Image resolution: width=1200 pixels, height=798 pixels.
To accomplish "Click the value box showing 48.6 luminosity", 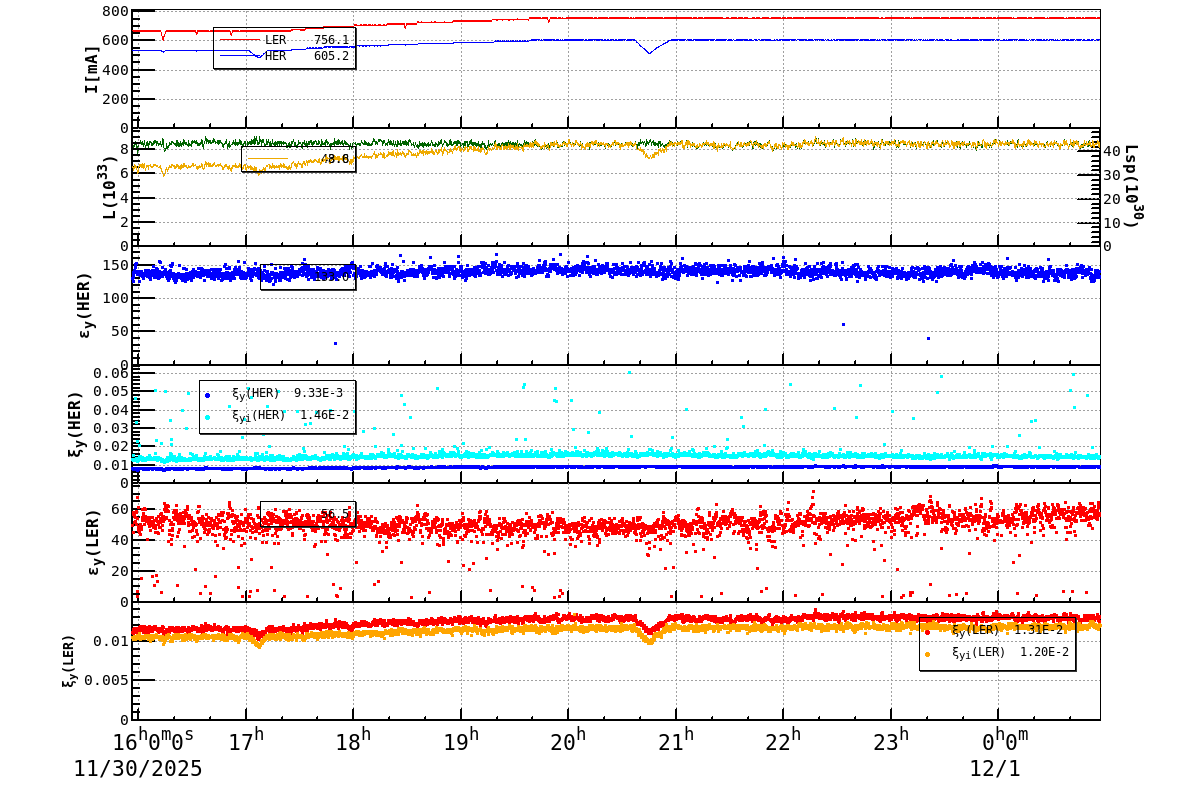I will point(335,160).
